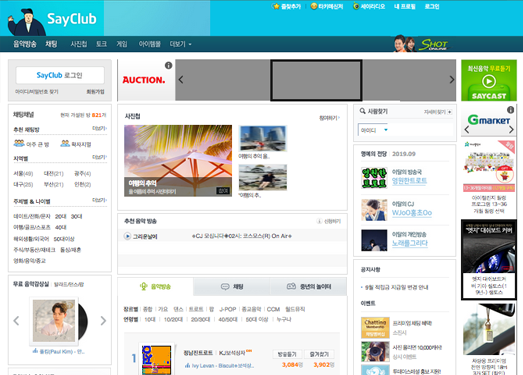Open the 게임 navigation menu
Viewport: 523px width, 375px height.
(122, 44)
